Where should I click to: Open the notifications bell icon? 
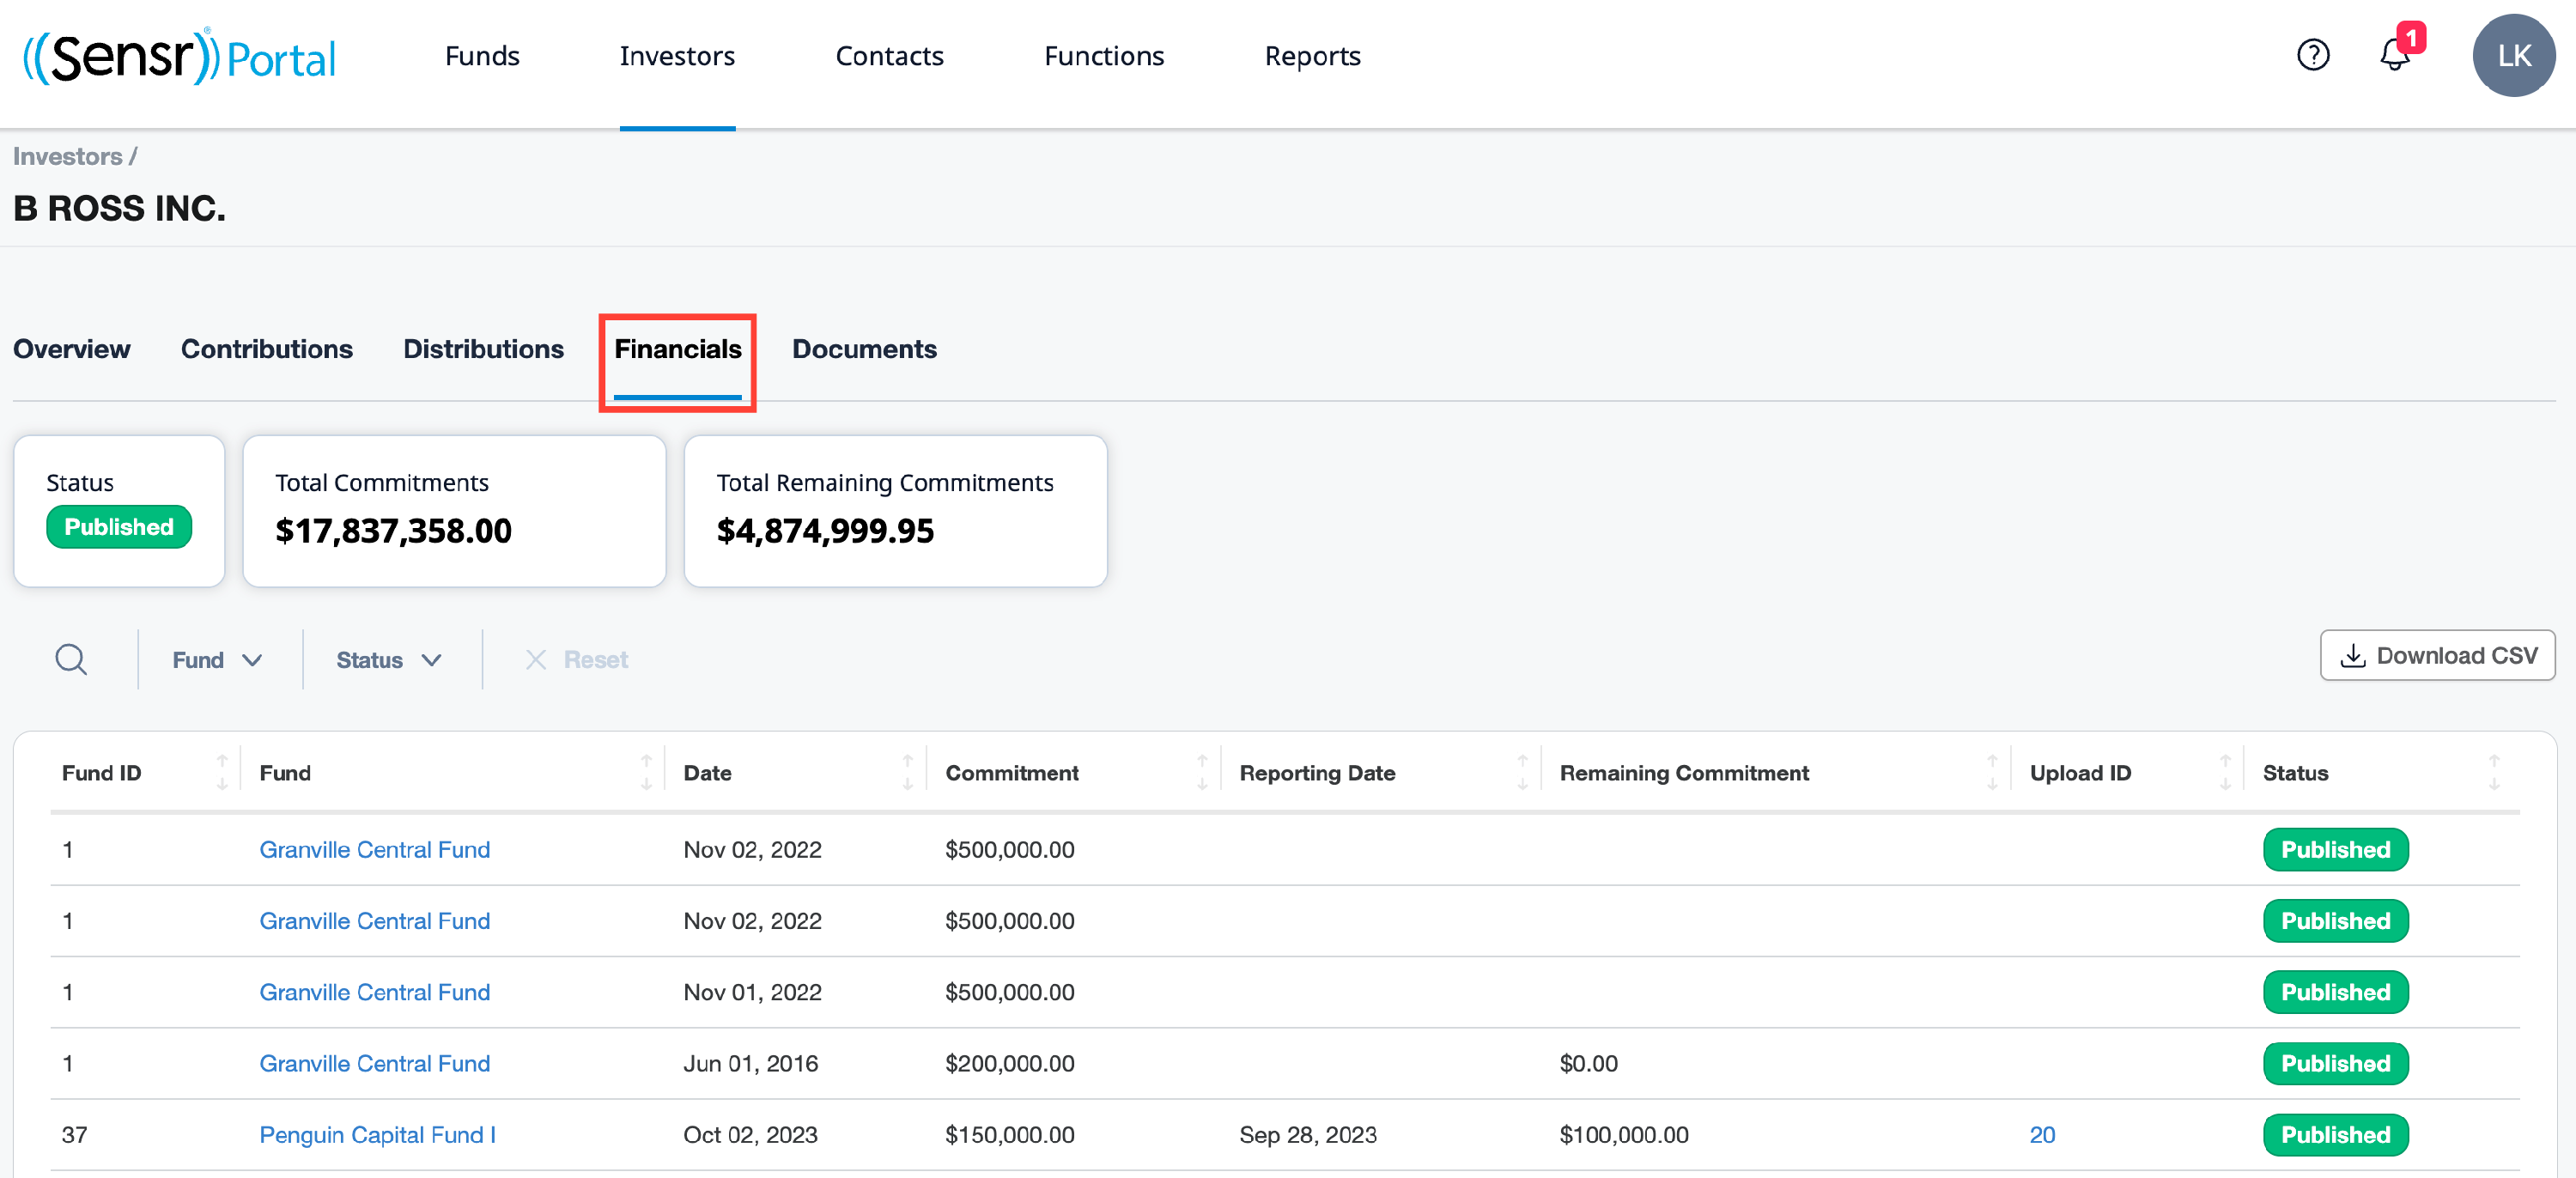click(x=2396, y=53)
